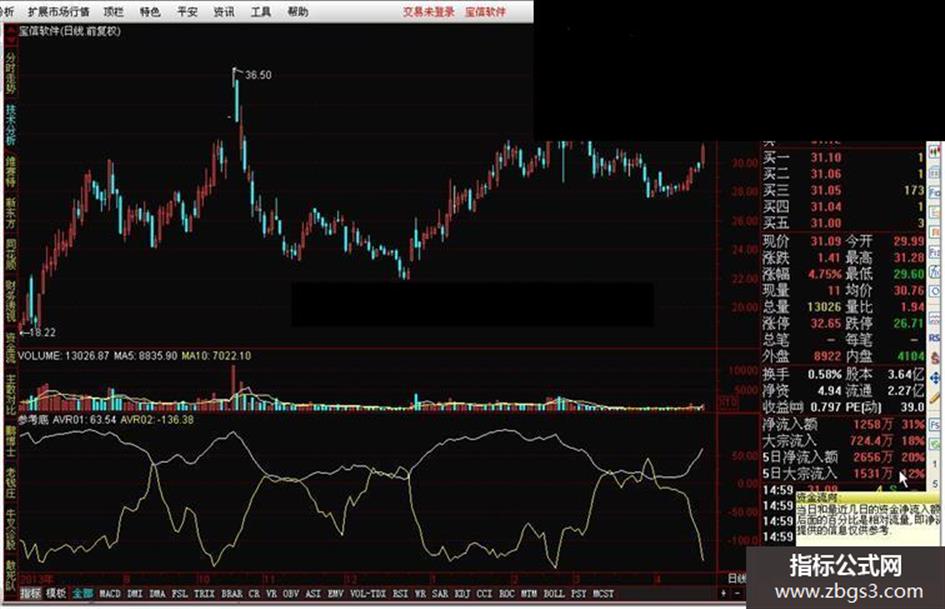Select the 指标 tab in bottom bar
The width and height of the screenshot is (945, 609).
tap(31, 593)
